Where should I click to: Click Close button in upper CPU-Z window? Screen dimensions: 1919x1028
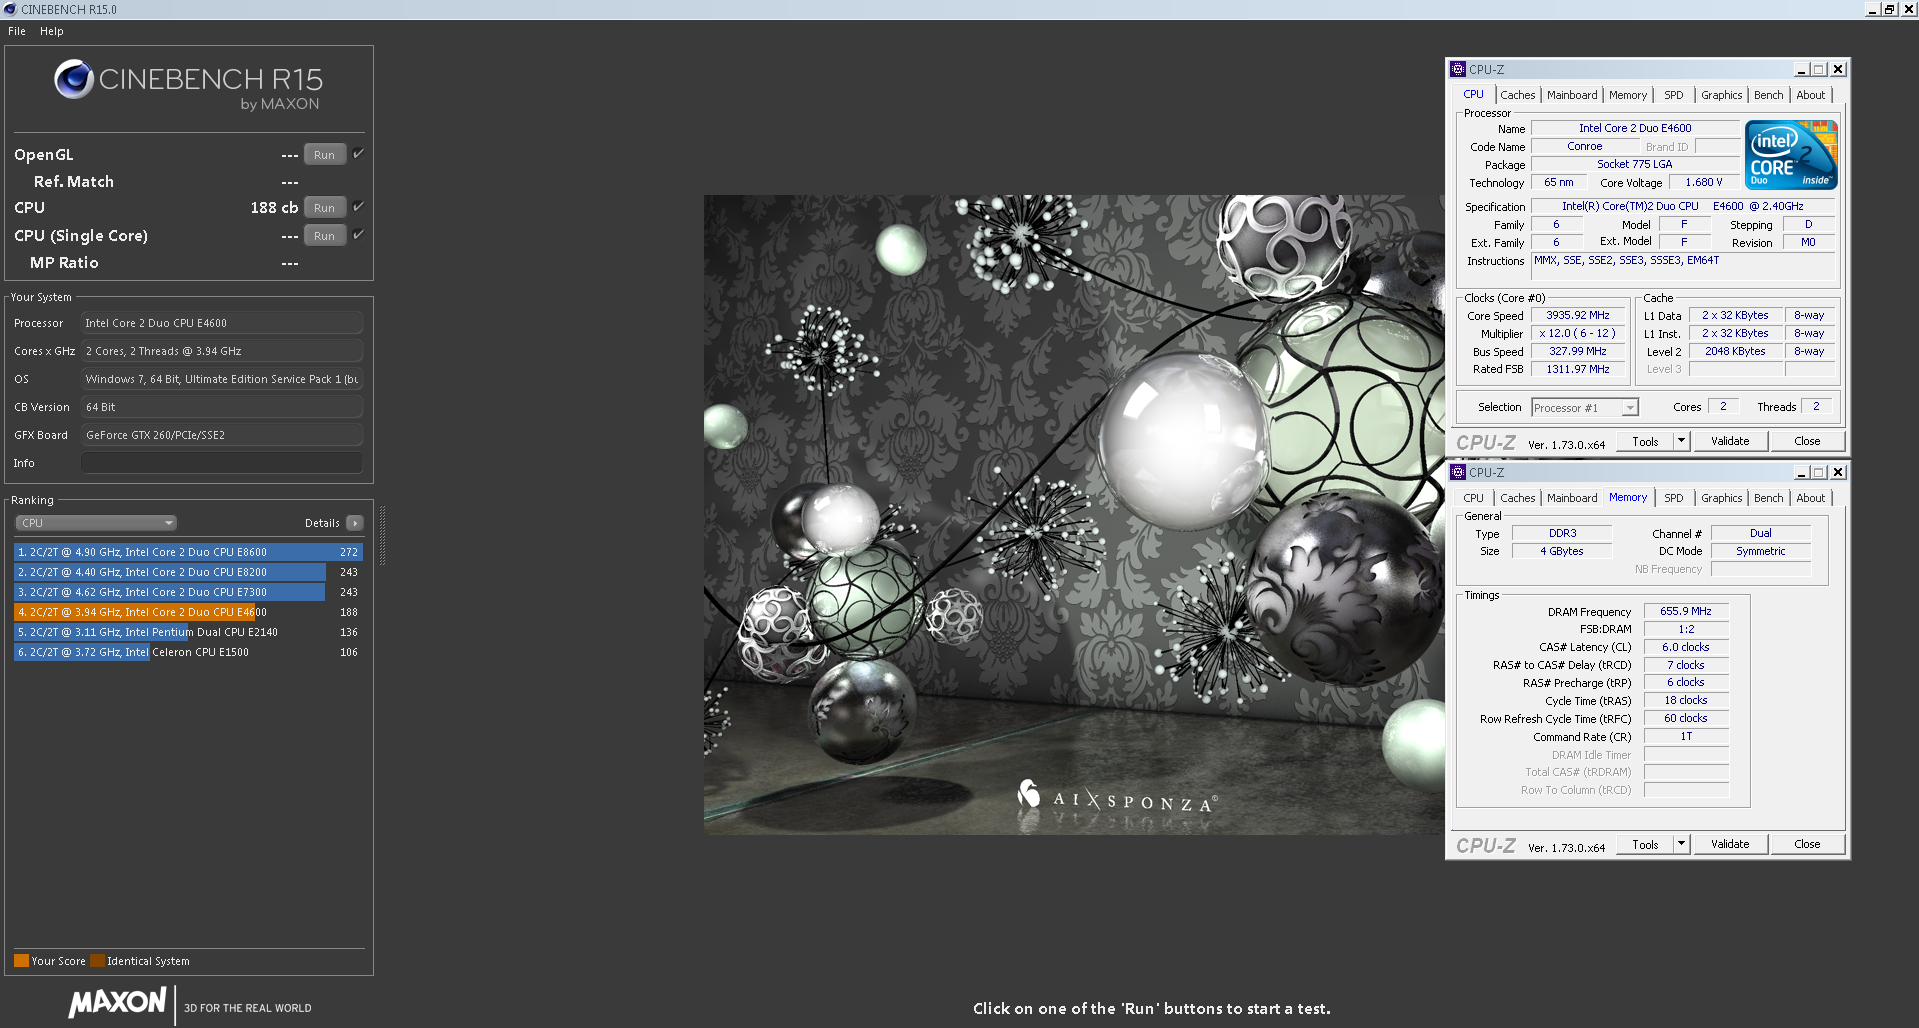coord(1807,441)
